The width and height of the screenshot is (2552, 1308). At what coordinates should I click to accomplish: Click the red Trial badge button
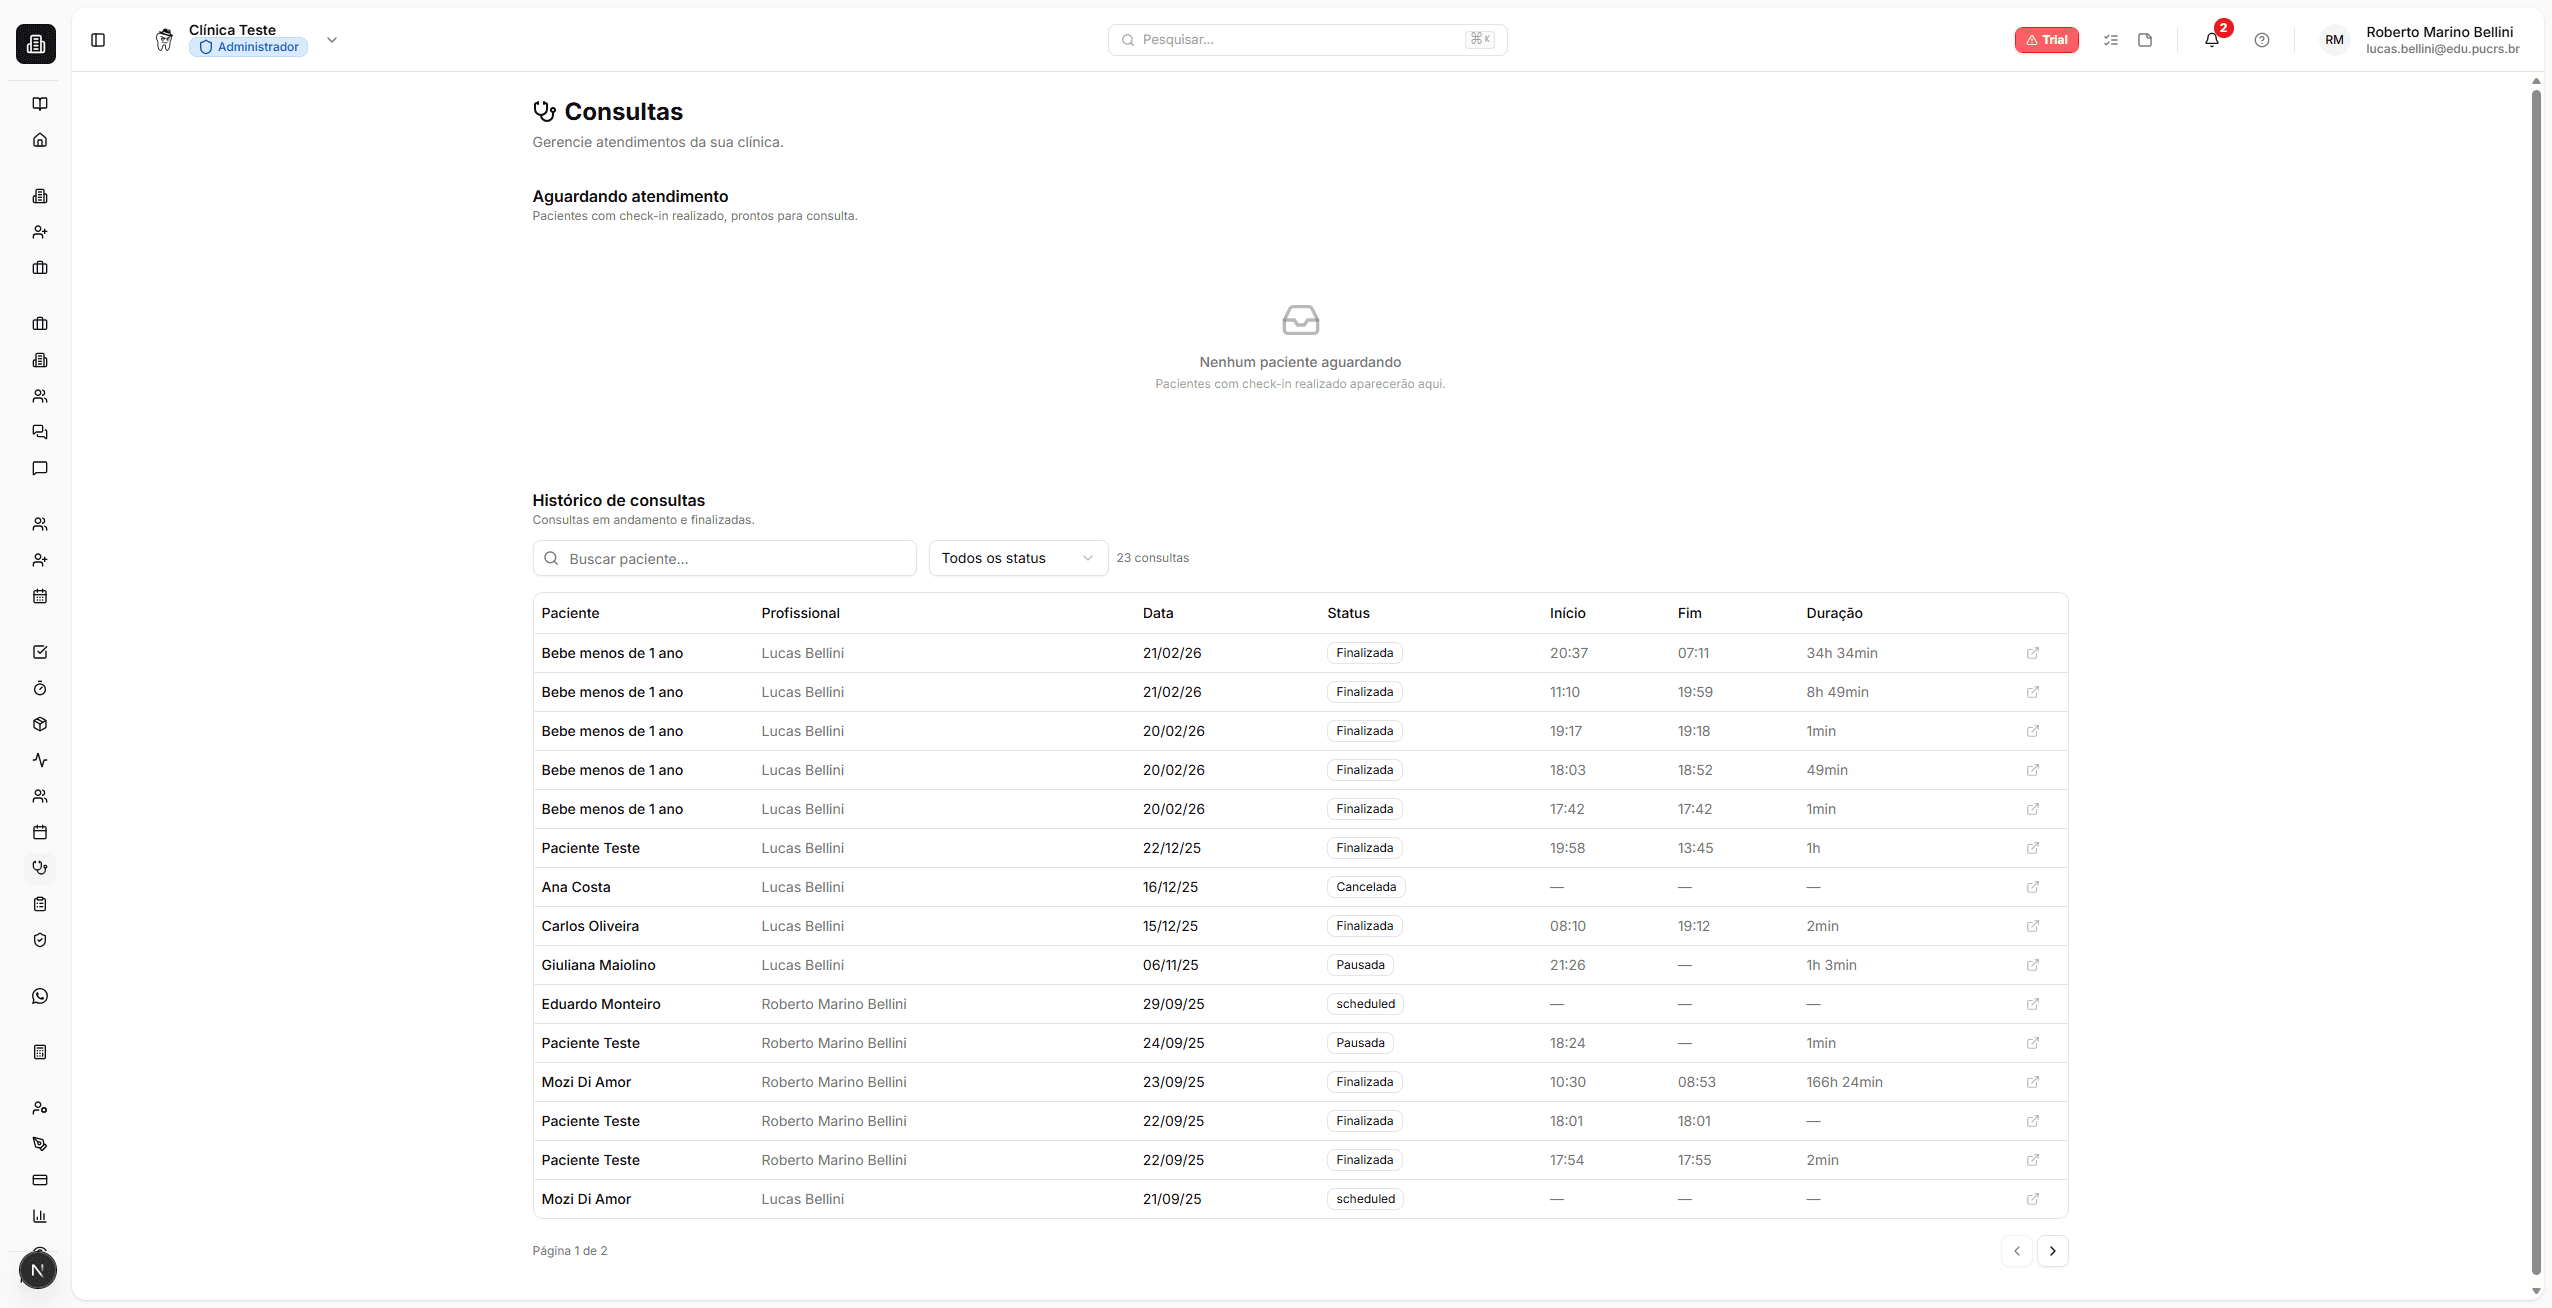coord(2046,40)
